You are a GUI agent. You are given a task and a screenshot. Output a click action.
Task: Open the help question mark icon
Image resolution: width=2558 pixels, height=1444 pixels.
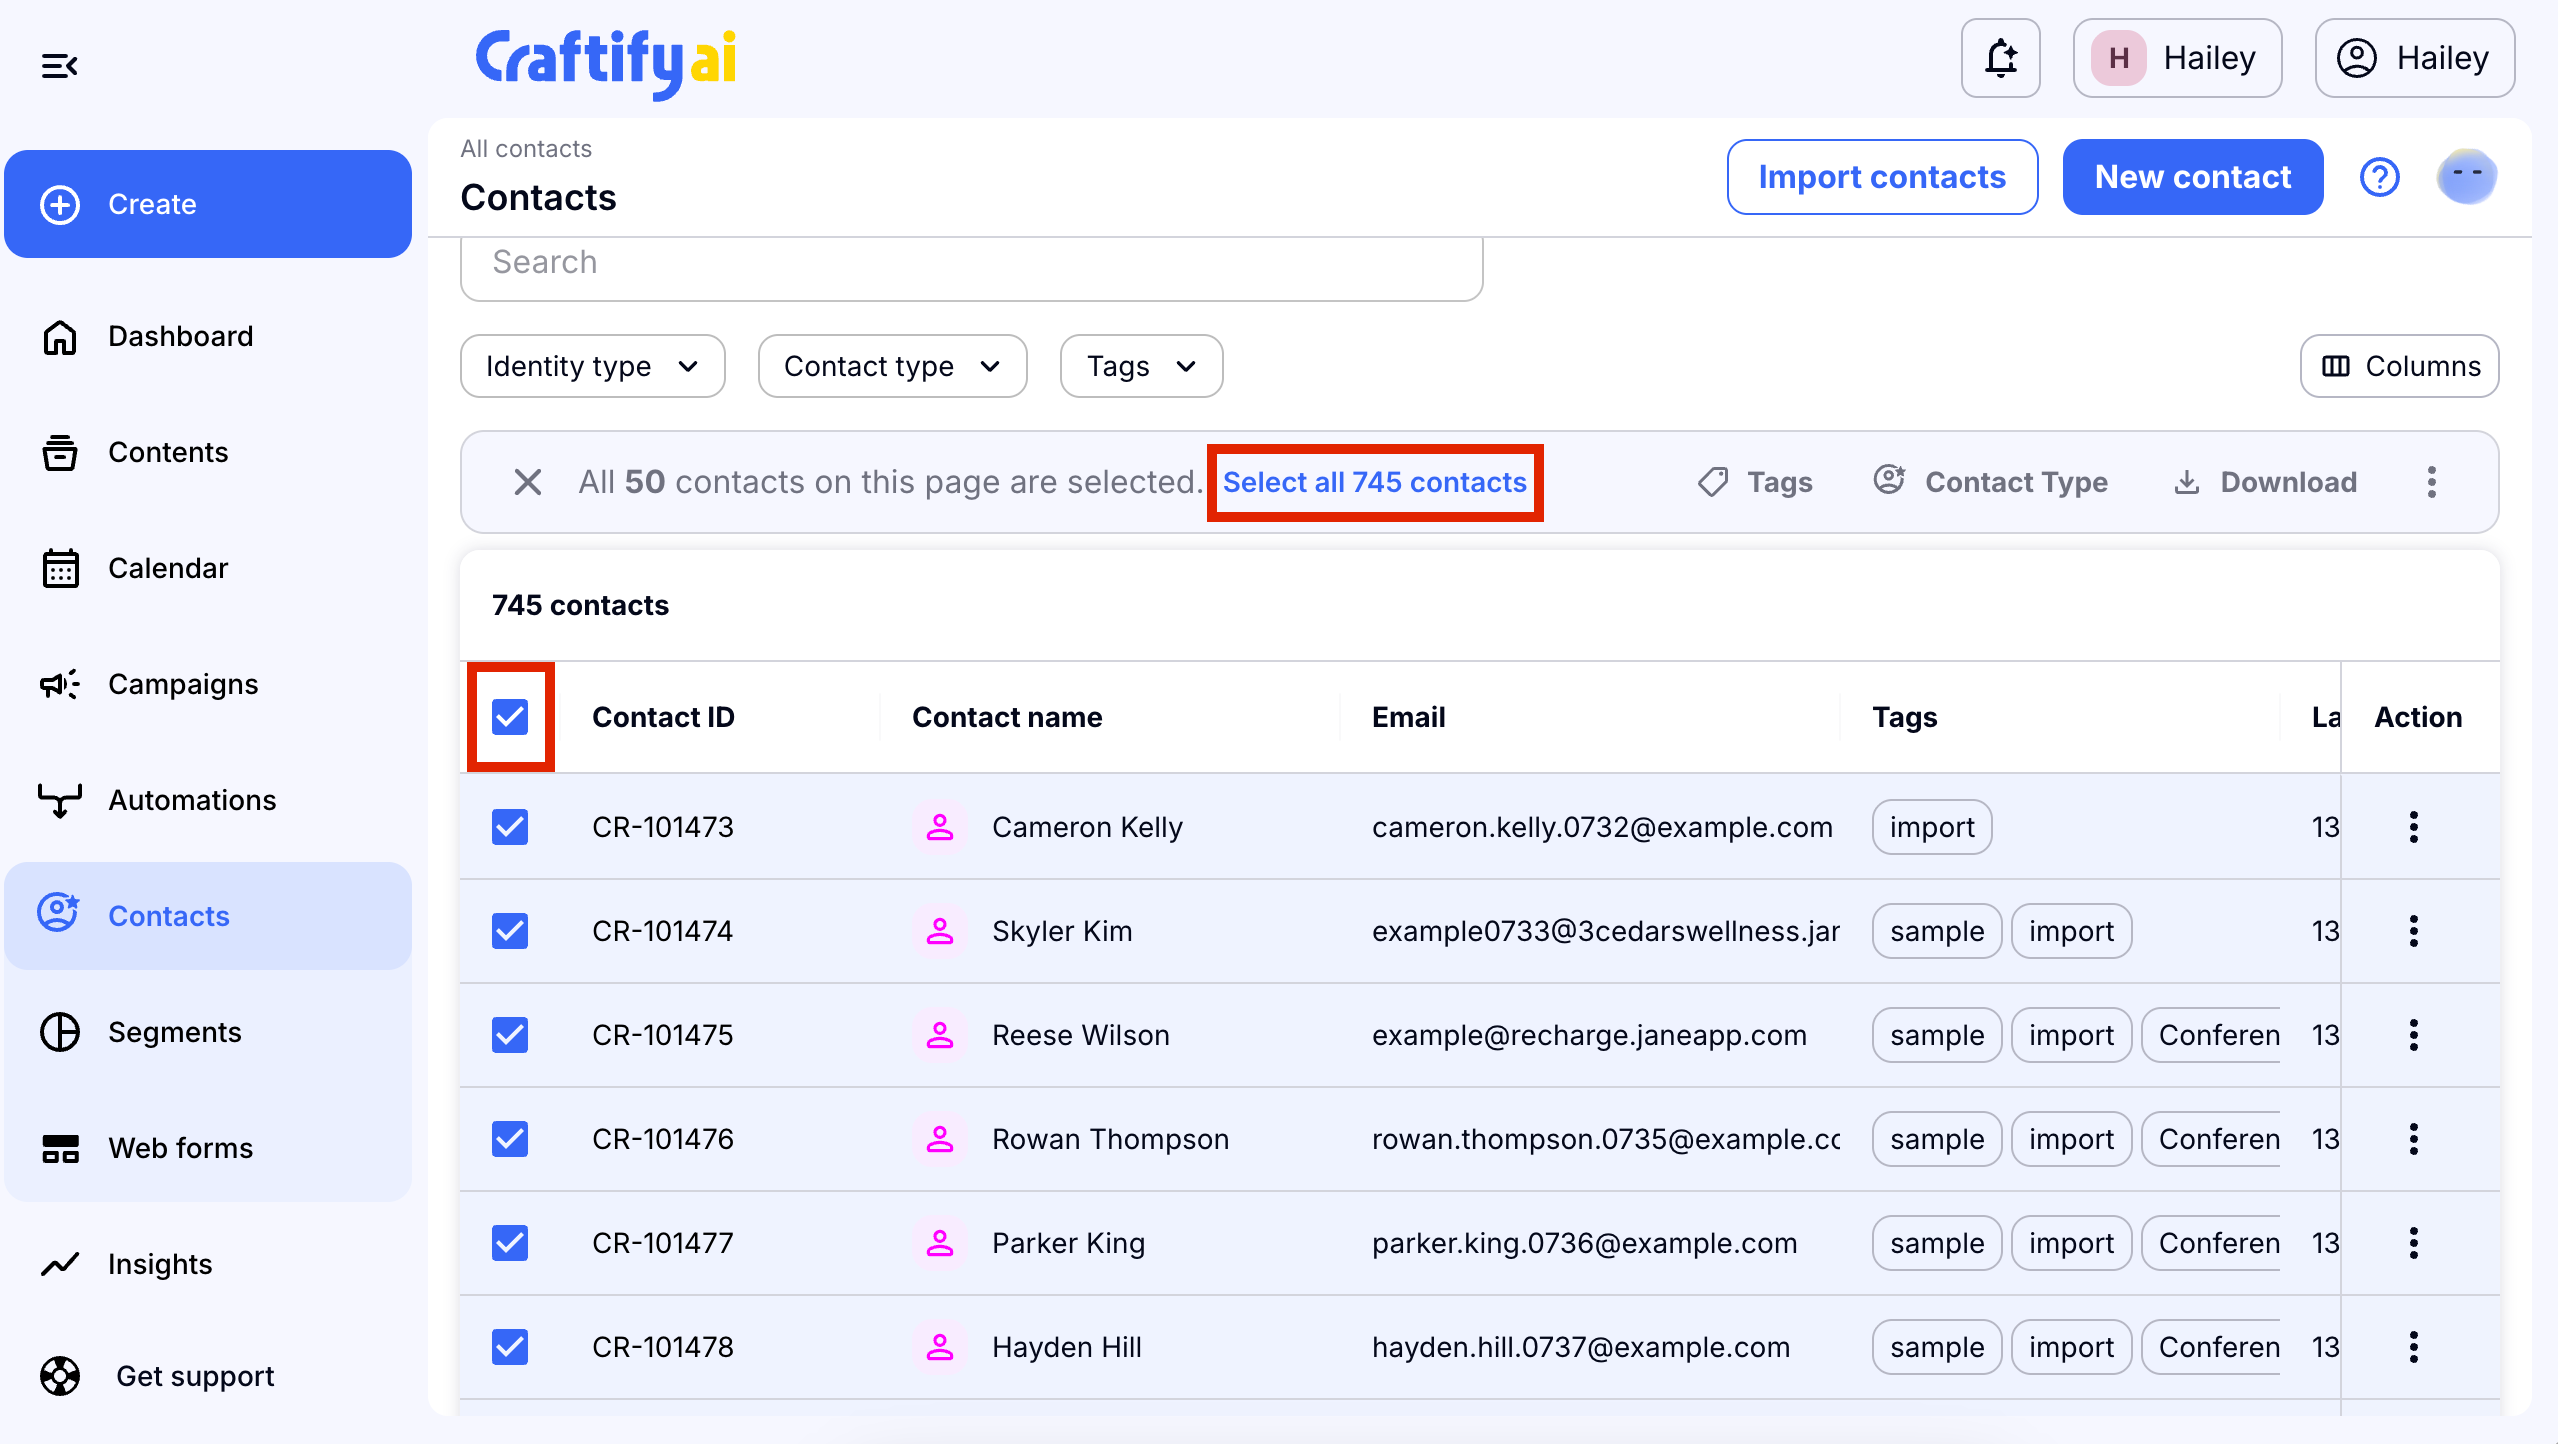(x=2380, y=177)
